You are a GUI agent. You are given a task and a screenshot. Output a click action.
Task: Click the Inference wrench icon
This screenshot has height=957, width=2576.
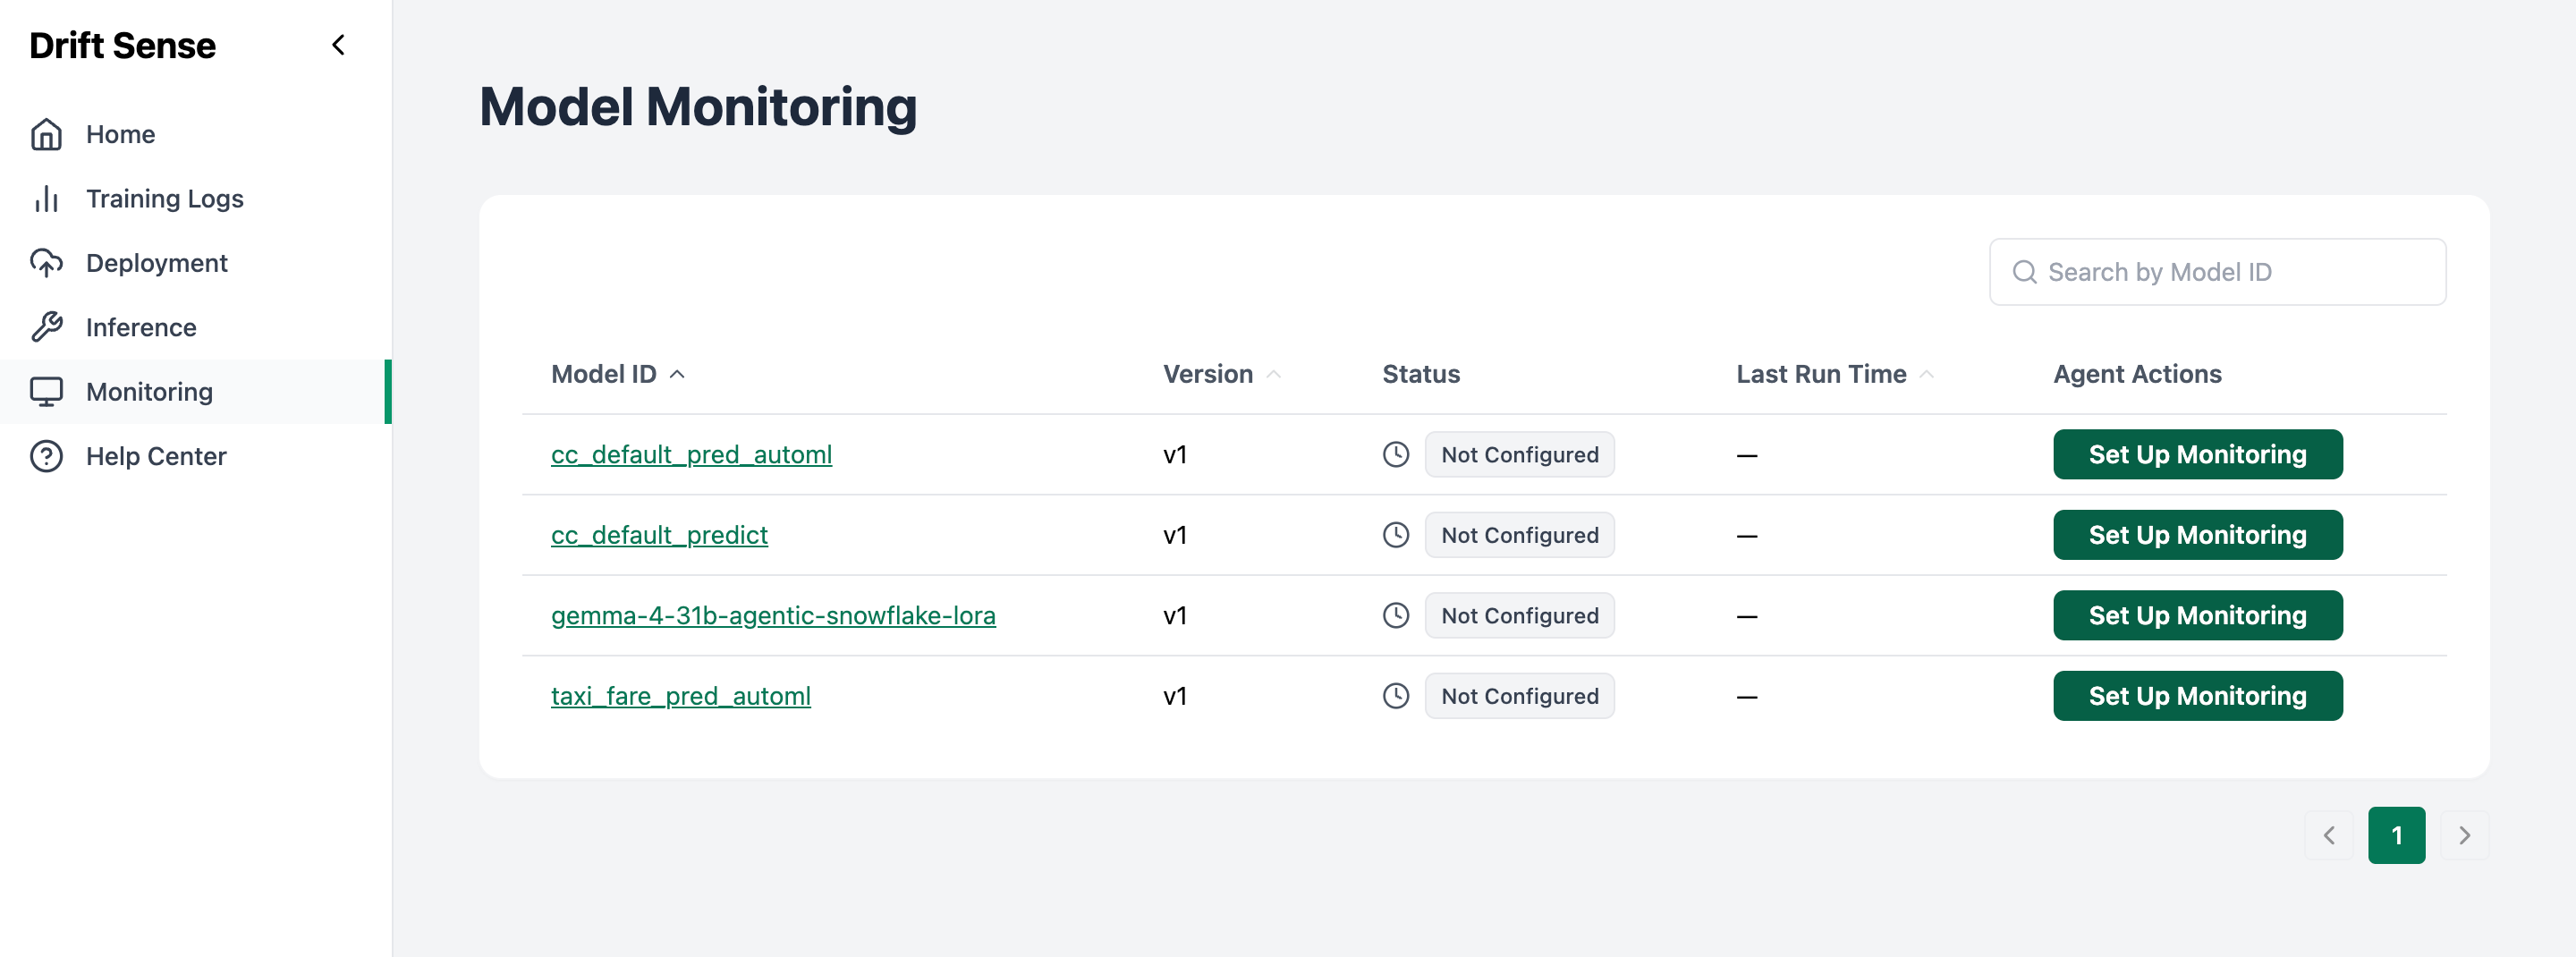click(46, 327)
